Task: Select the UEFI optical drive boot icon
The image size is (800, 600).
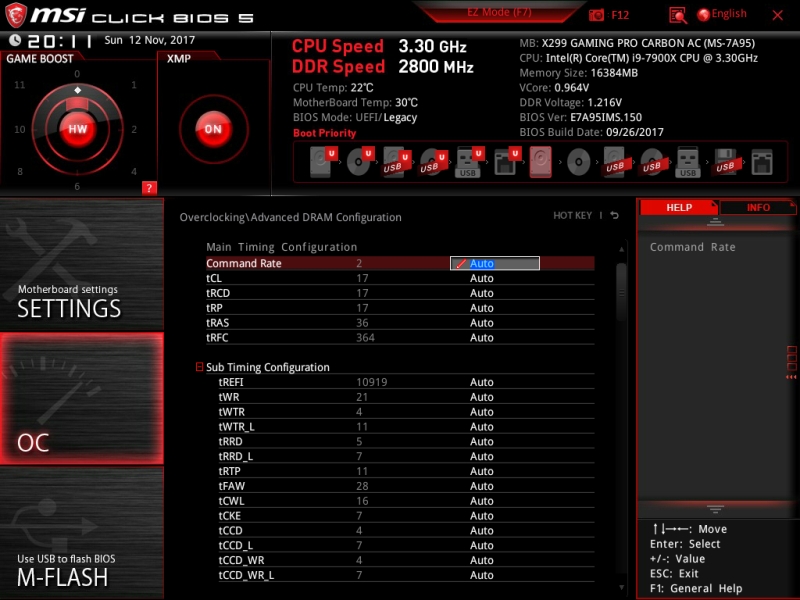Action: click(360, 162)
